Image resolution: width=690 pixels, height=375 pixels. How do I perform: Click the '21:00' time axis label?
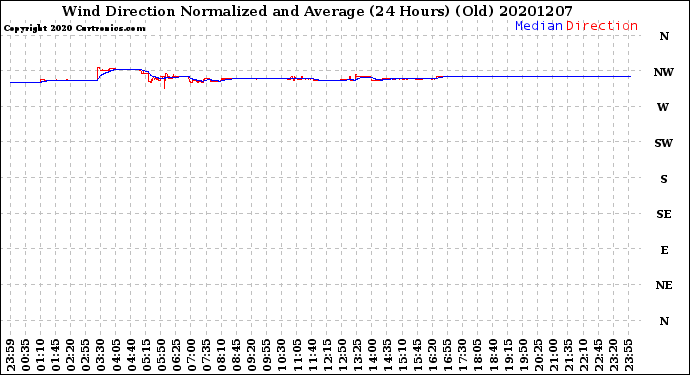click(x=553, y=355)
